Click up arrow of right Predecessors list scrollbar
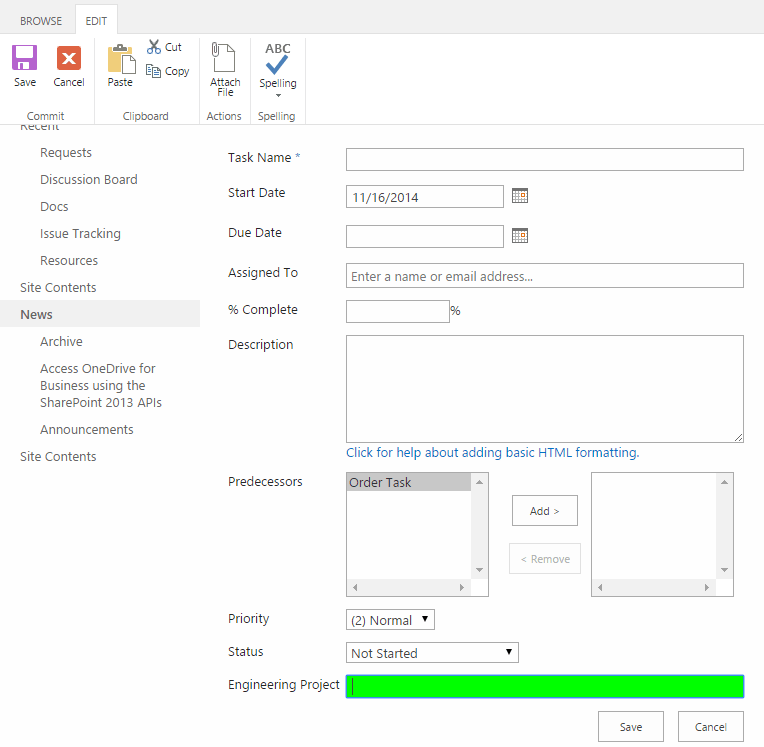764x747 pixels. pyautogui.click(x=725, y=482)
